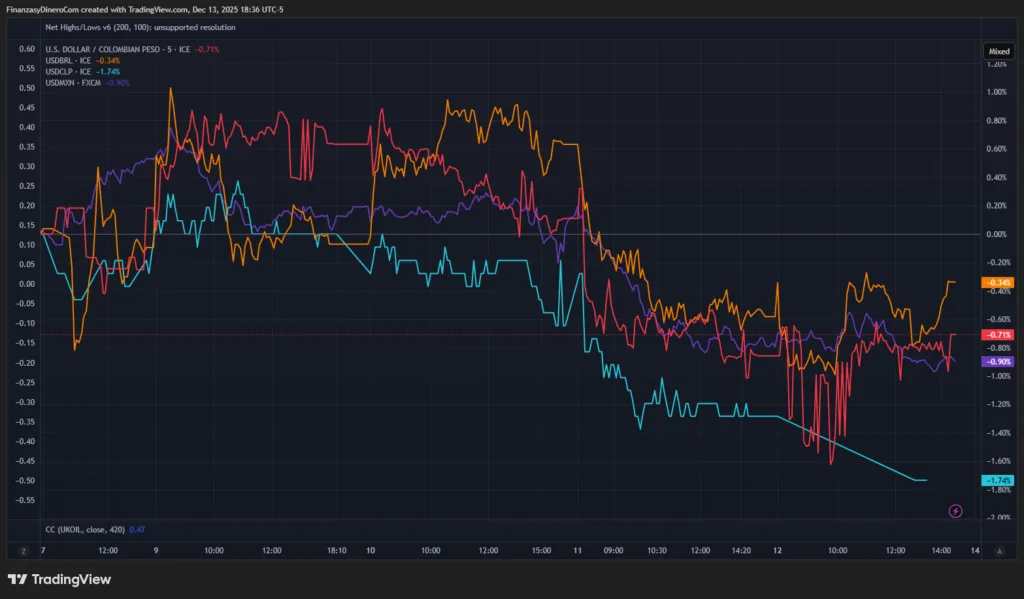Click the TradingView logo
This screenshot has height=599, width=1024.
pos(59,580)
